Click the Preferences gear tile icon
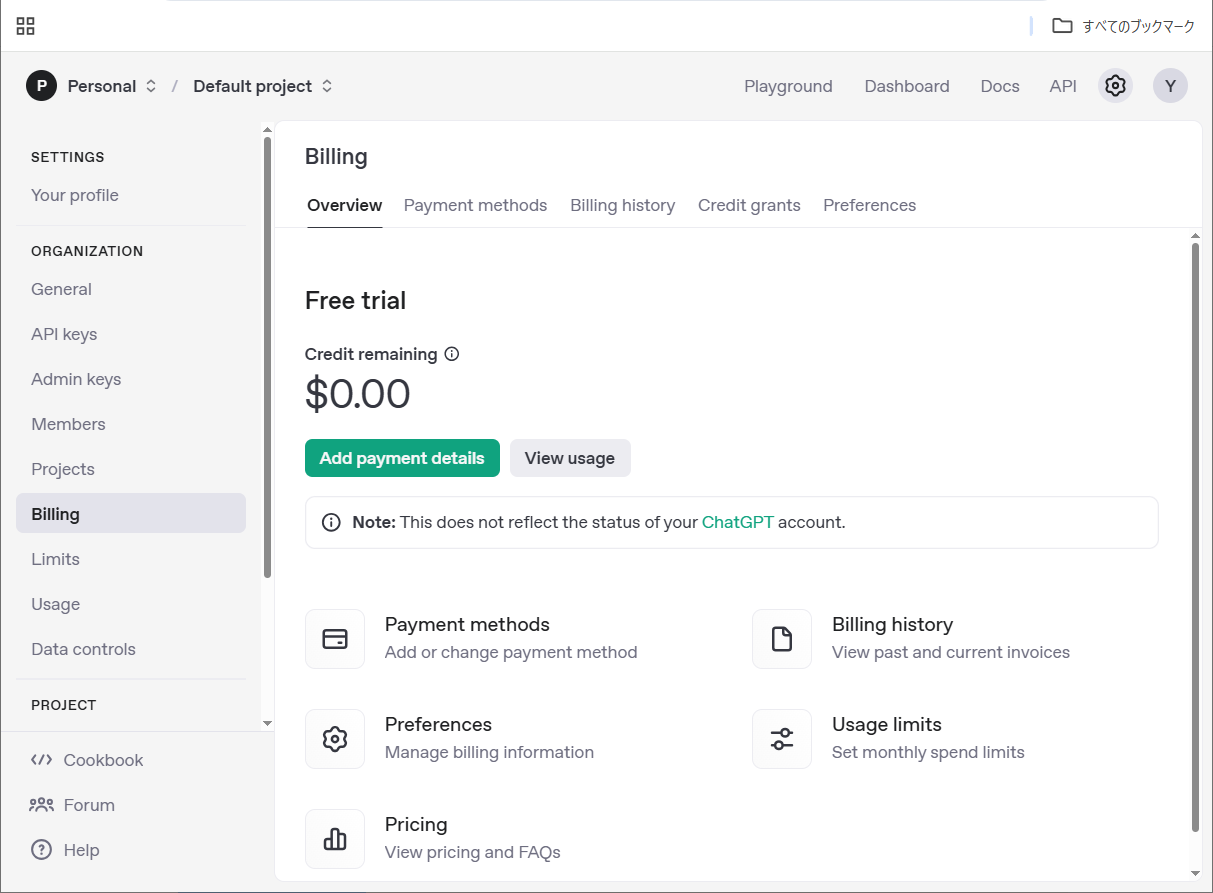The width and height of the screenshot is (1213, 893). (335, 739)
